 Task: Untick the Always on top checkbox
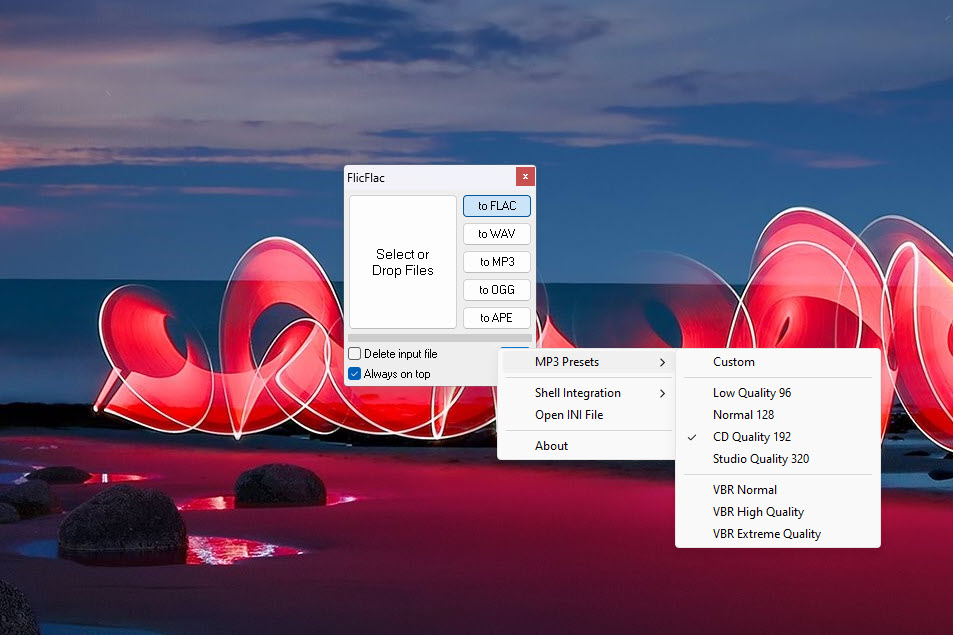pyautogui.click(x=355, y=374)
